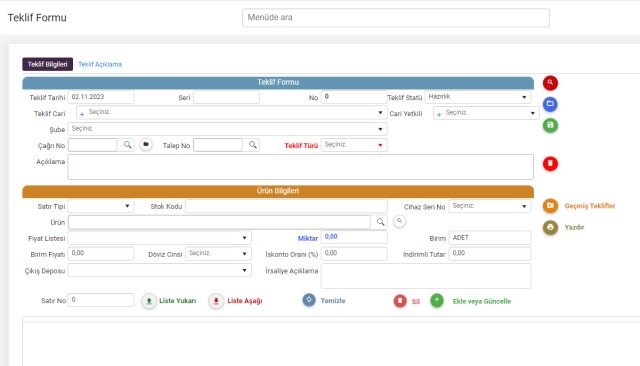The image size is (640, 366).
Task: Click the İrsaliye Açıklama text area
Action: pyautogui.click(x=426, y=276)
